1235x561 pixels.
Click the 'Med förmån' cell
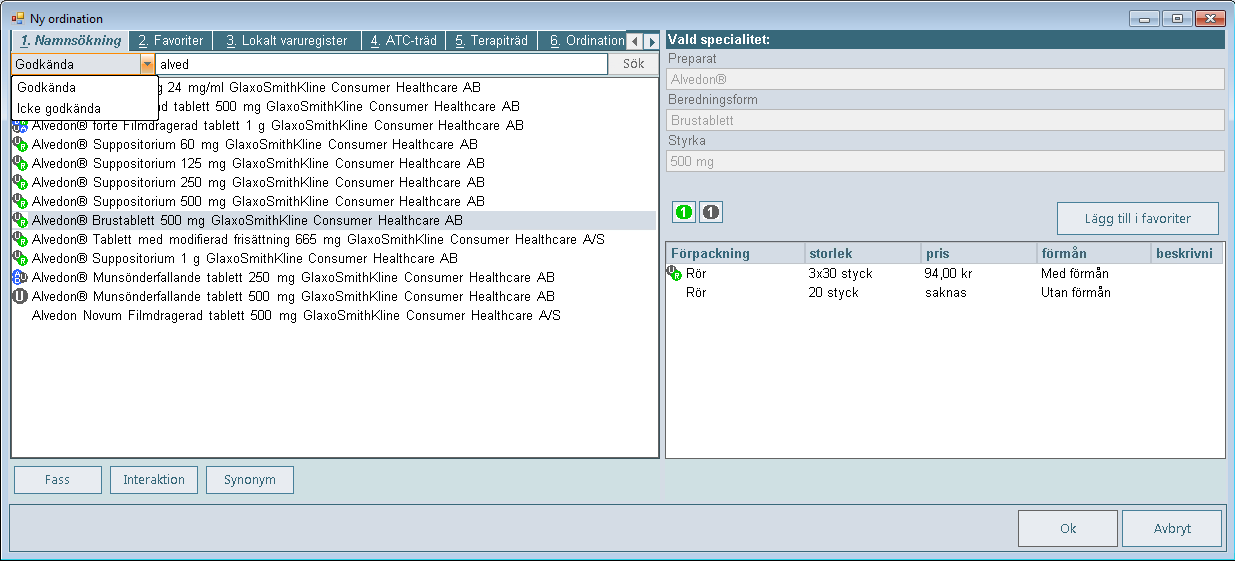coord(1074,274)
